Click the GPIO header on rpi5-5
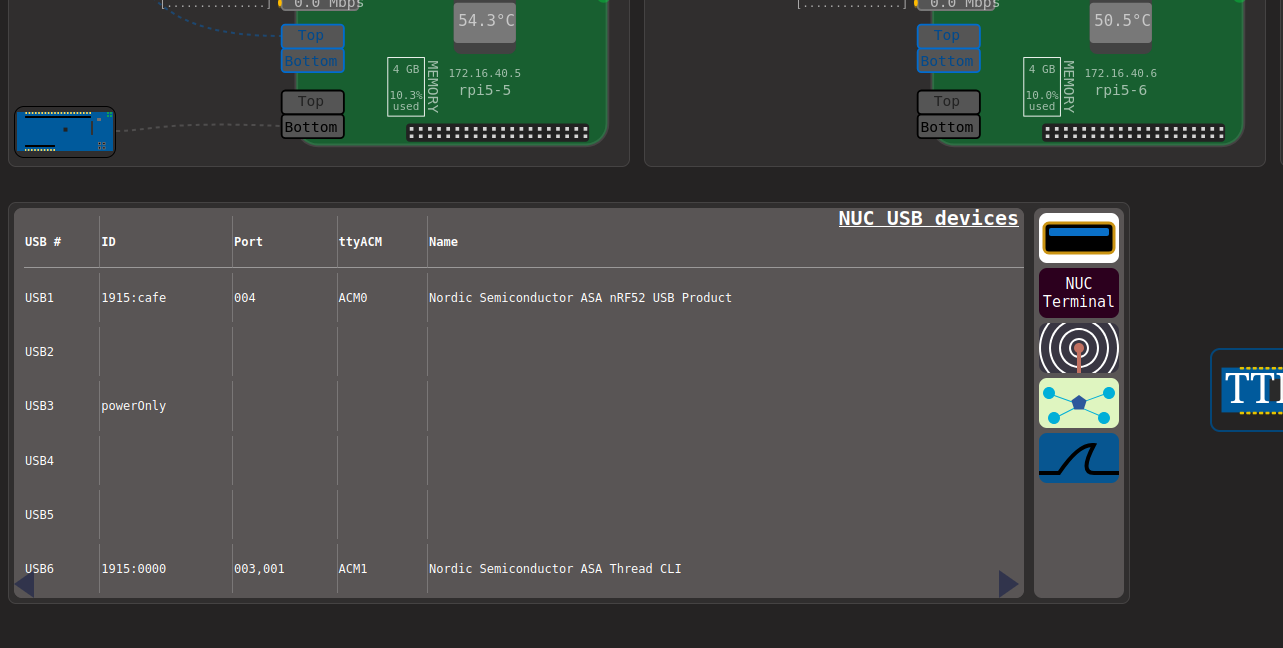This screenshot has height=648, width=1283. [x=498, y=132]
